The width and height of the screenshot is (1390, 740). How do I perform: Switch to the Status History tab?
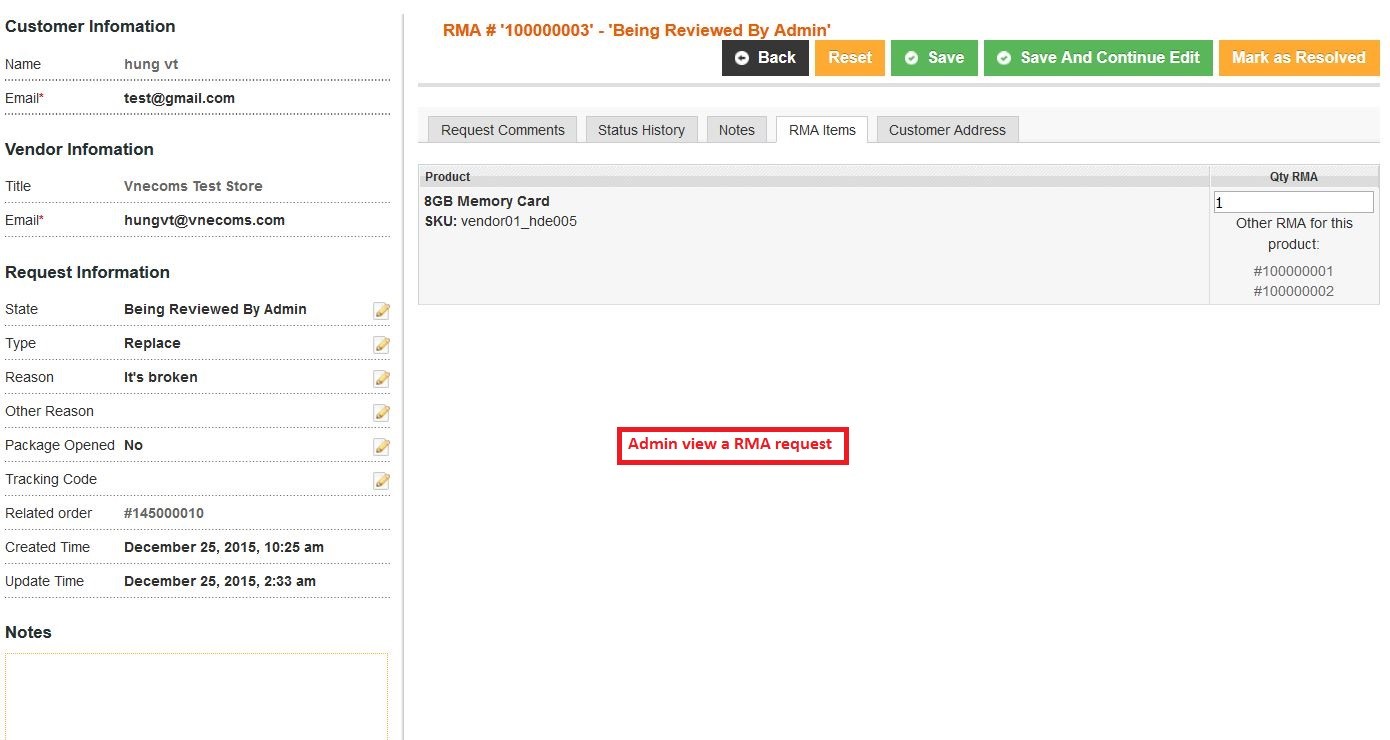tap(641, 130)
